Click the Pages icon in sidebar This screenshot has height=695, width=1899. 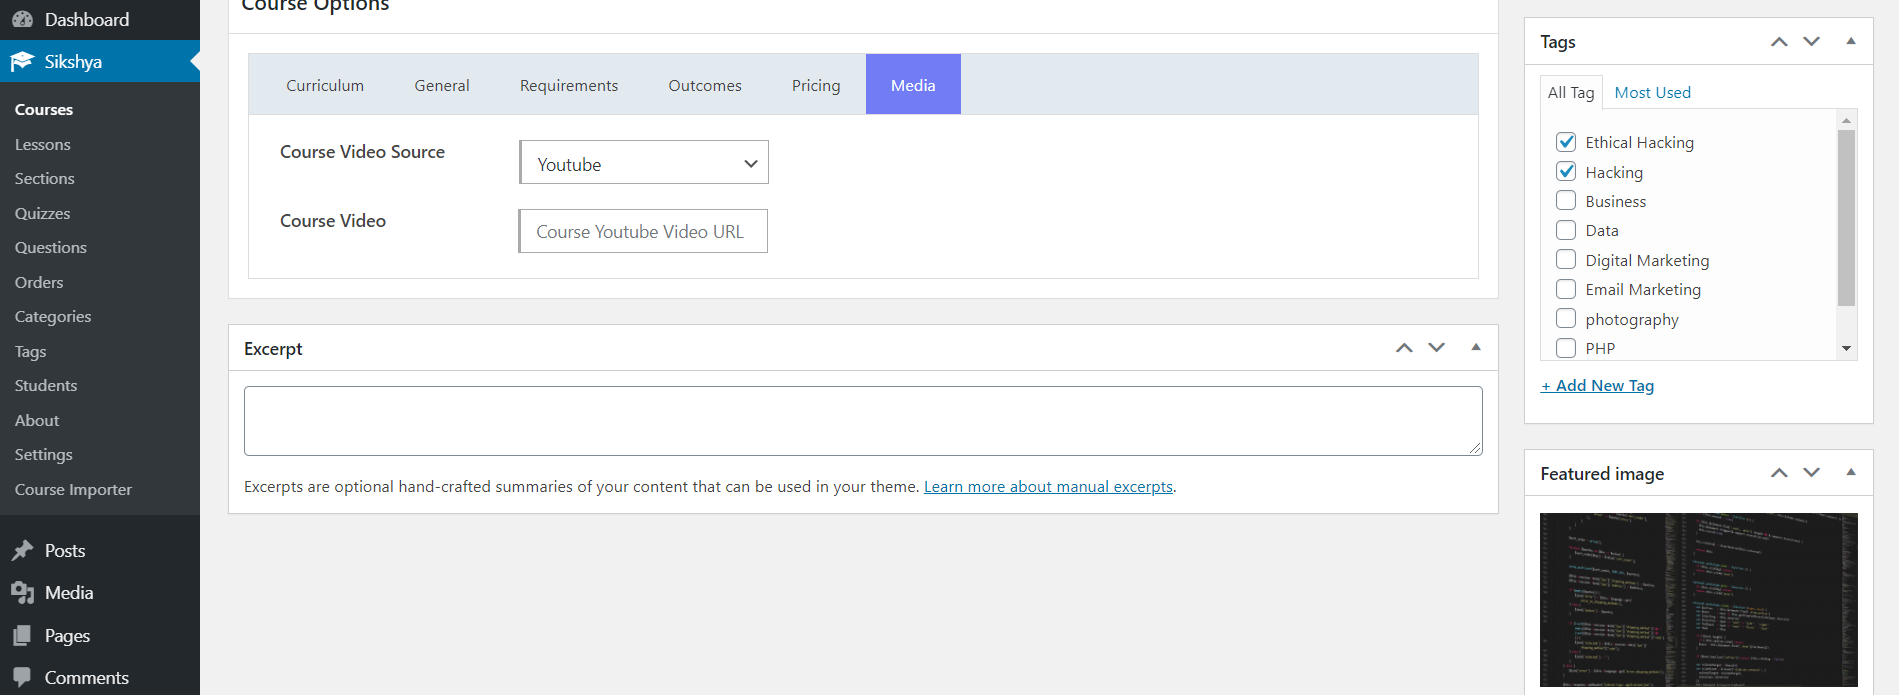coord(22,636)
